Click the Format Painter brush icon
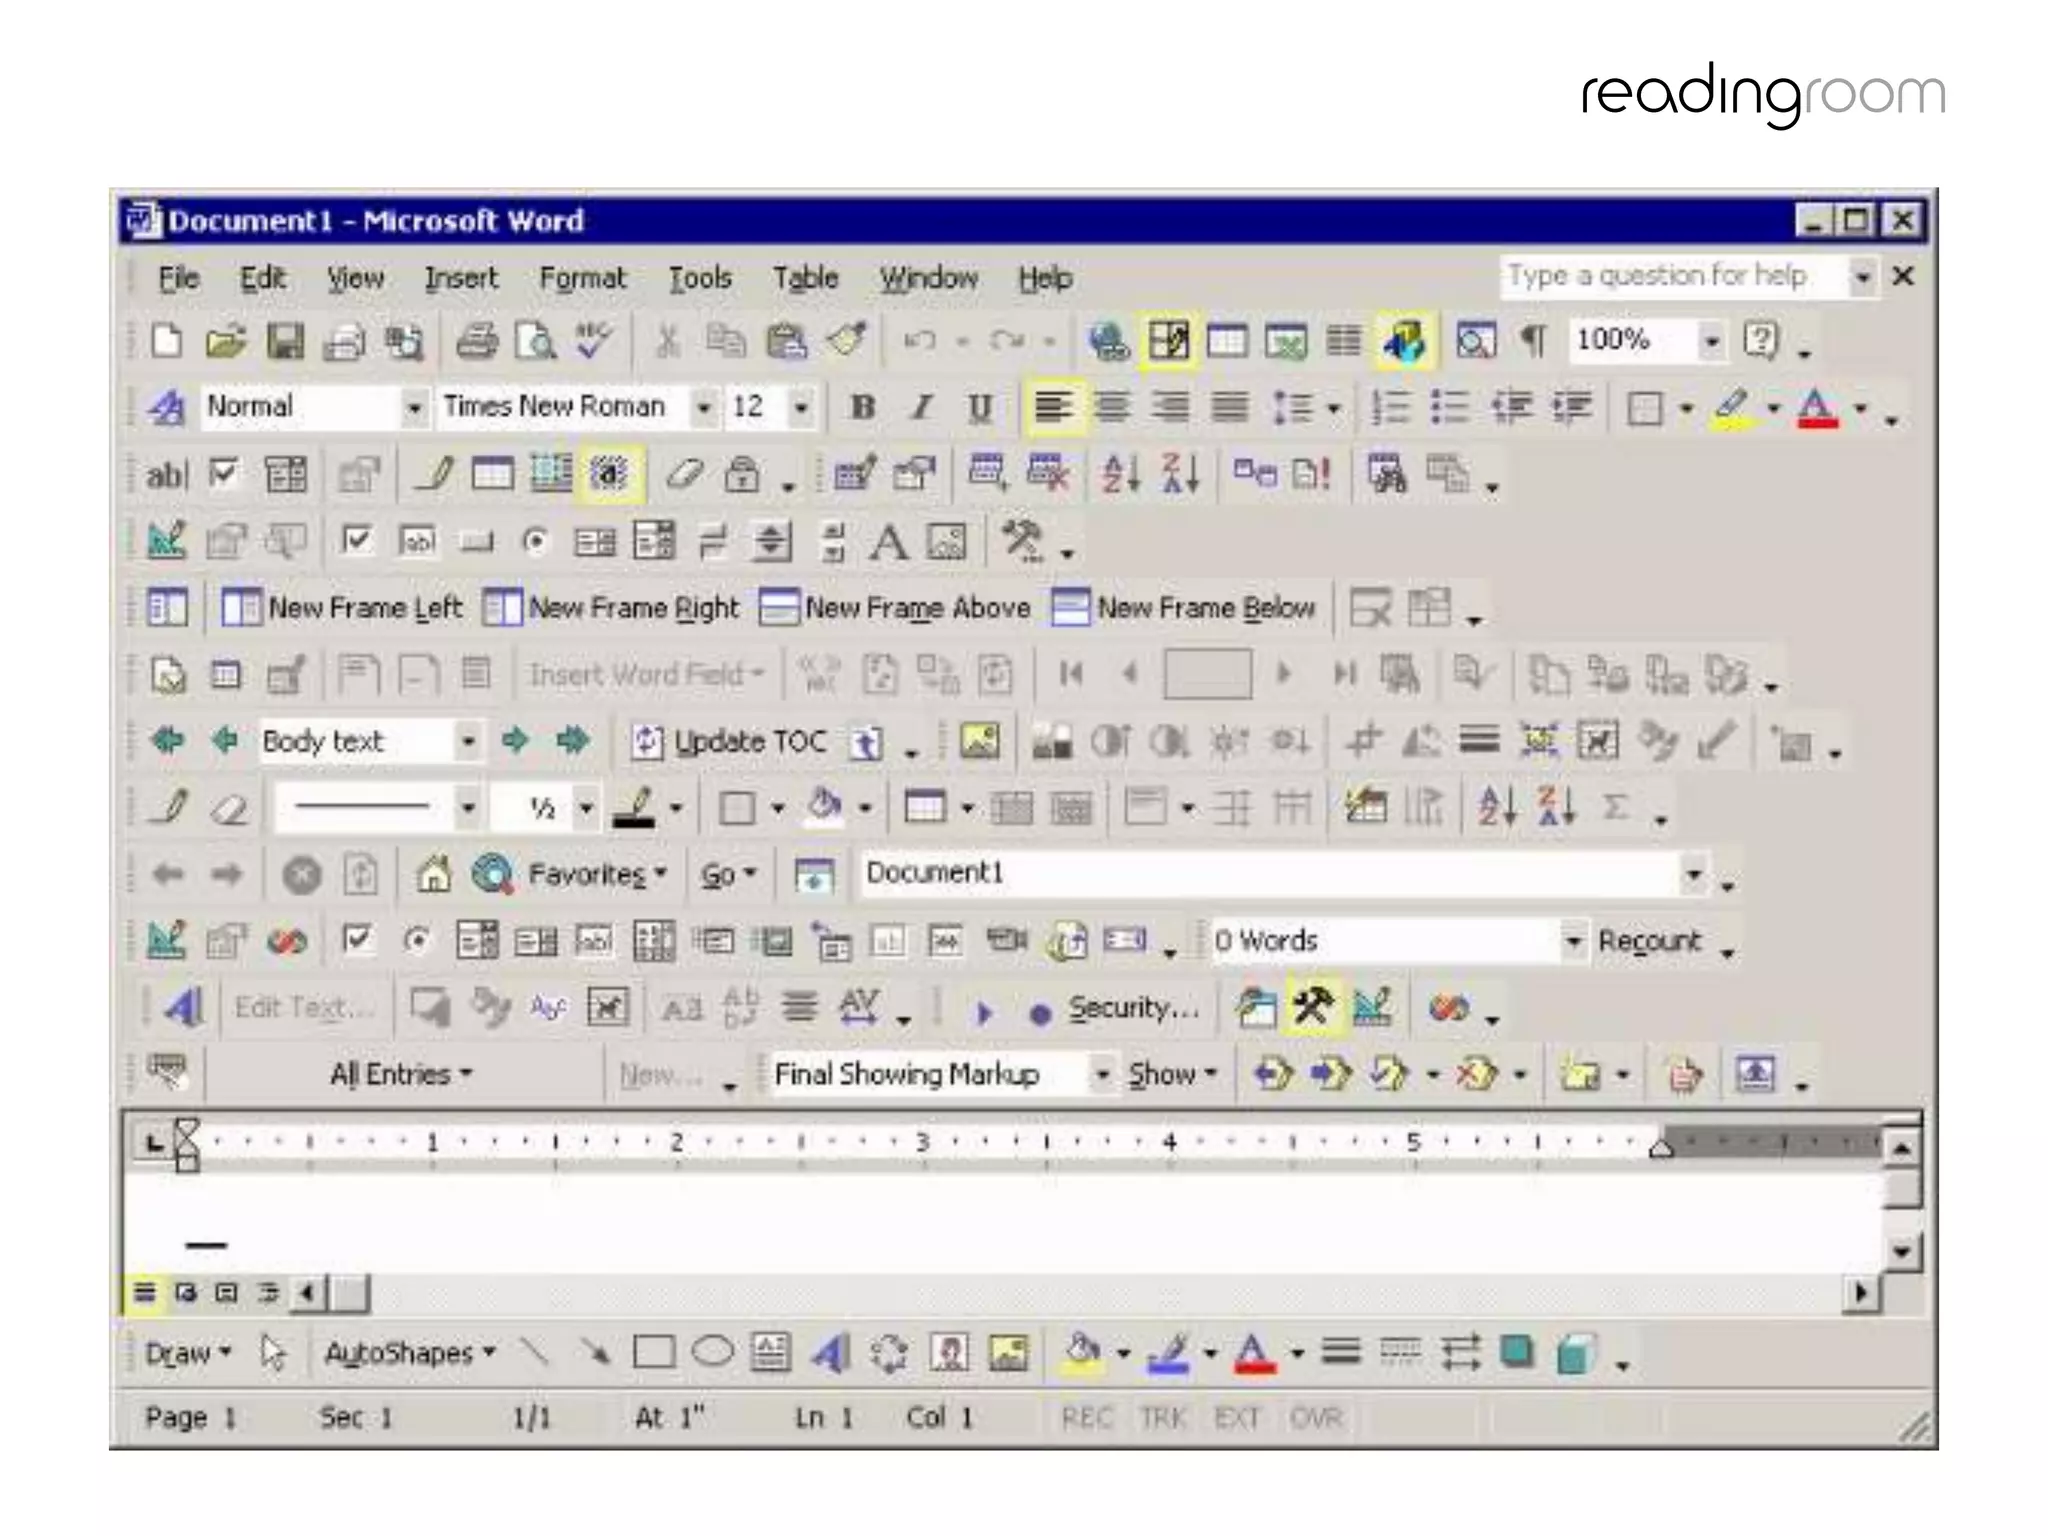The image size is (2048, 1536). tap(846, 341)
